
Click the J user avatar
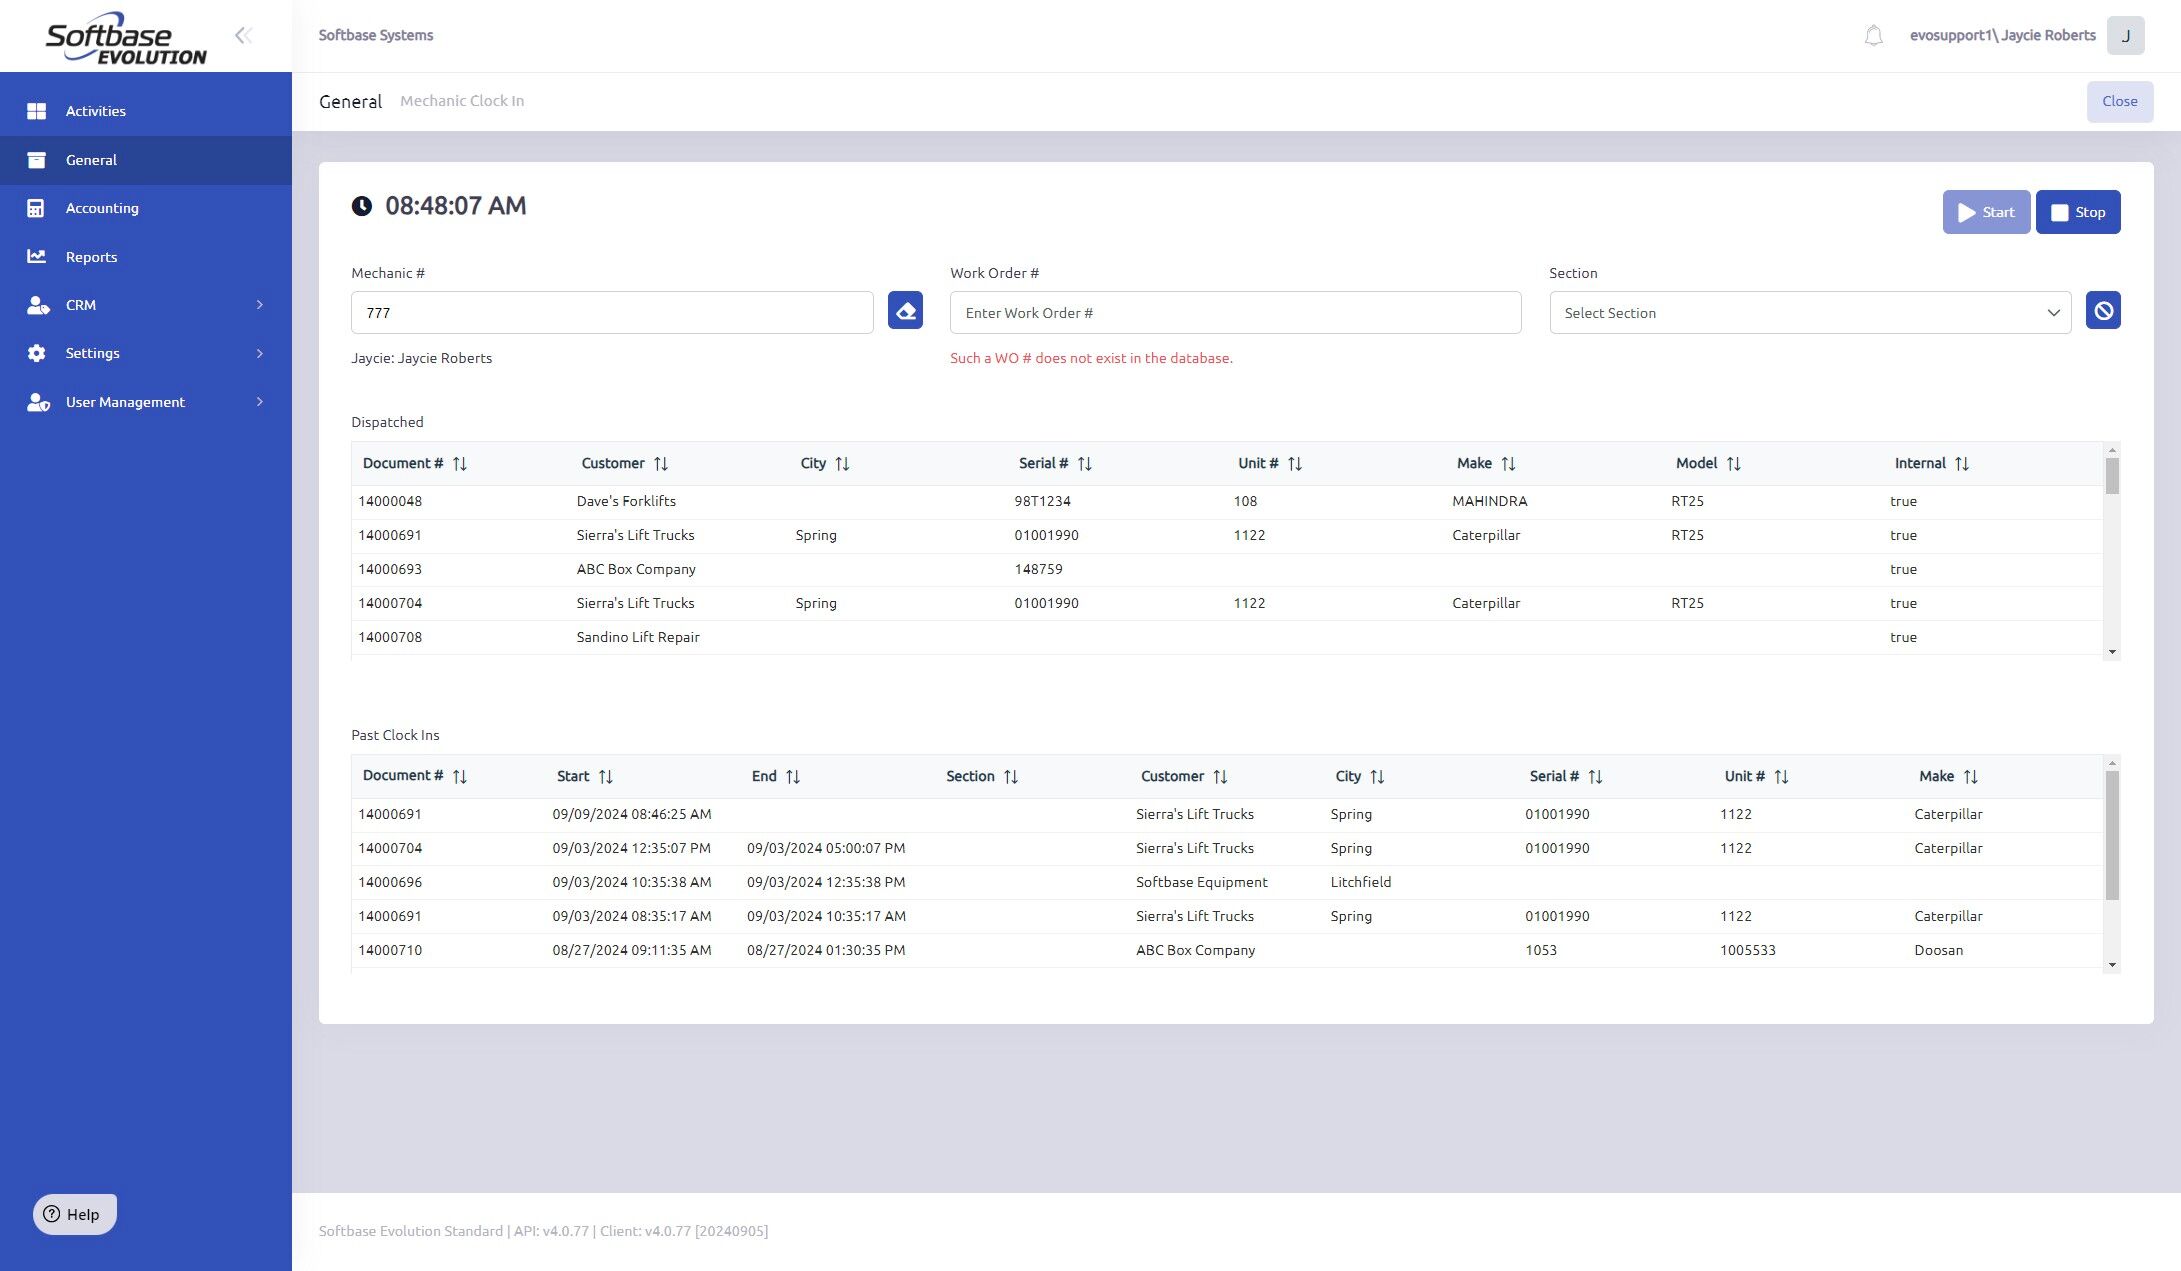(x=2125, y=36)
